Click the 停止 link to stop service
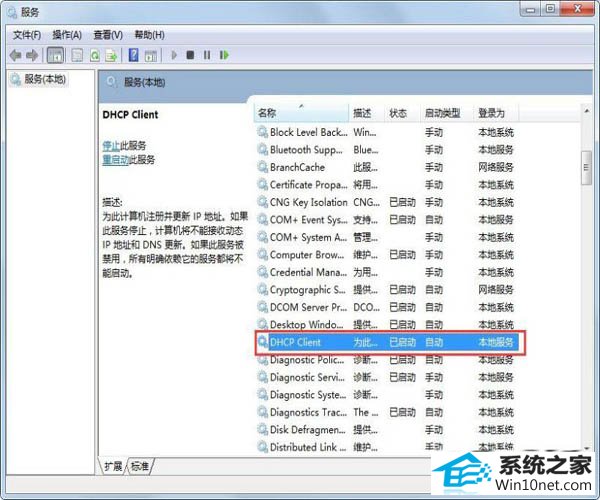Screen dimensions: 600x500 [x=111, y=146]
